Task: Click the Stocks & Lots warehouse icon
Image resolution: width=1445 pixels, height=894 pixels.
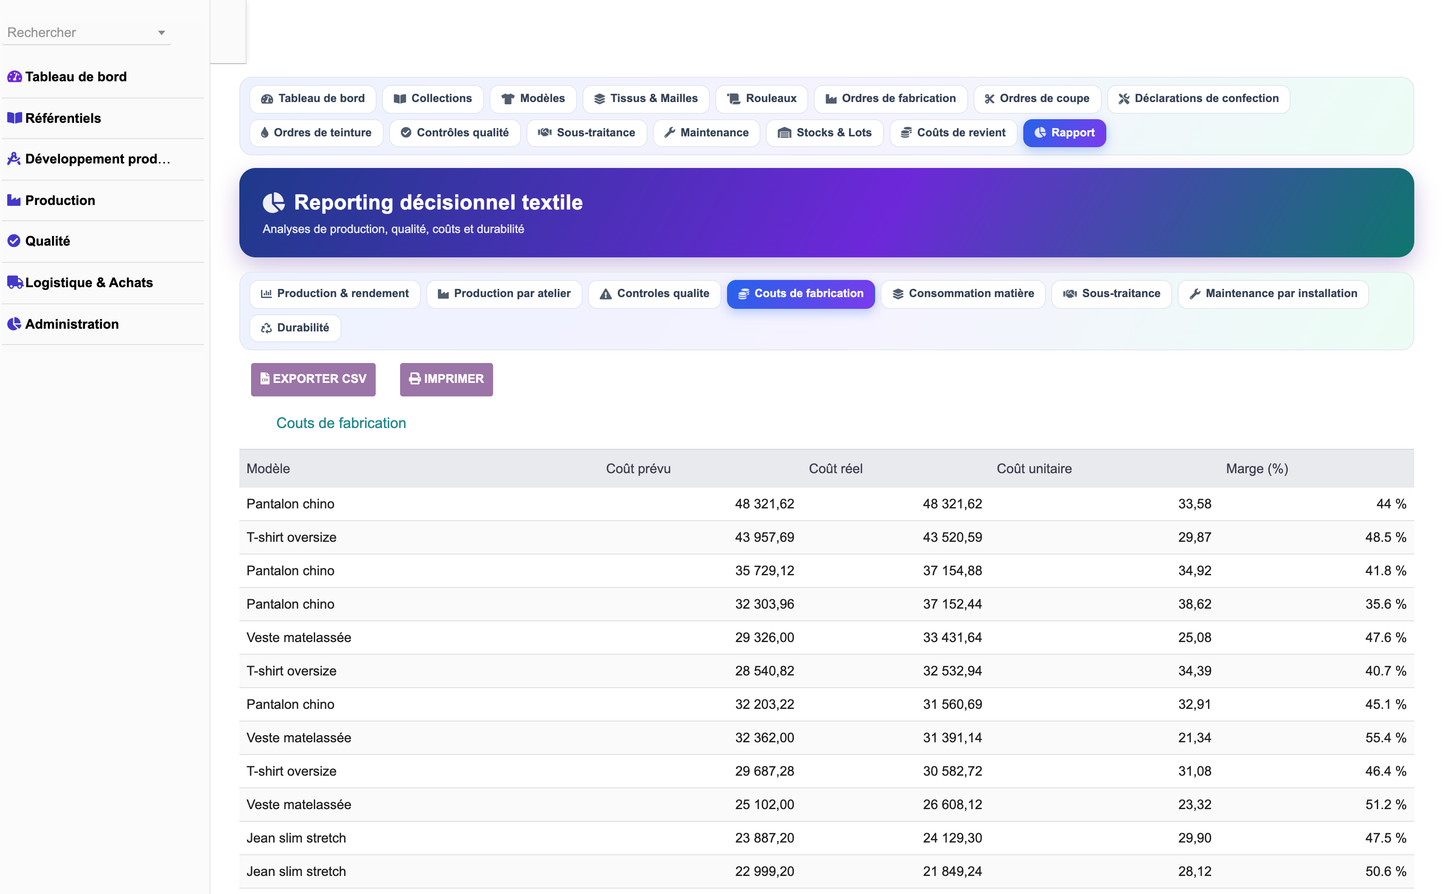Action: (x=785, y=133)
